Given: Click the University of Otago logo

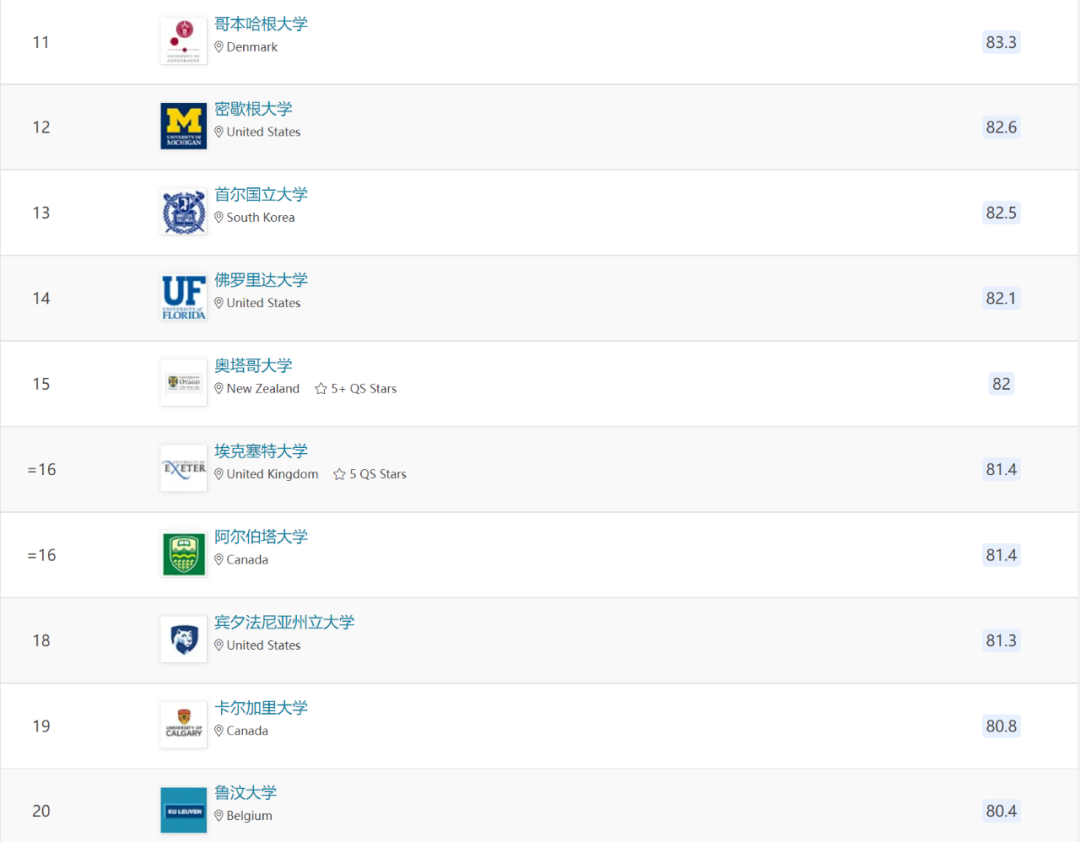Looking at the screenshot, I should click(183, 383).
